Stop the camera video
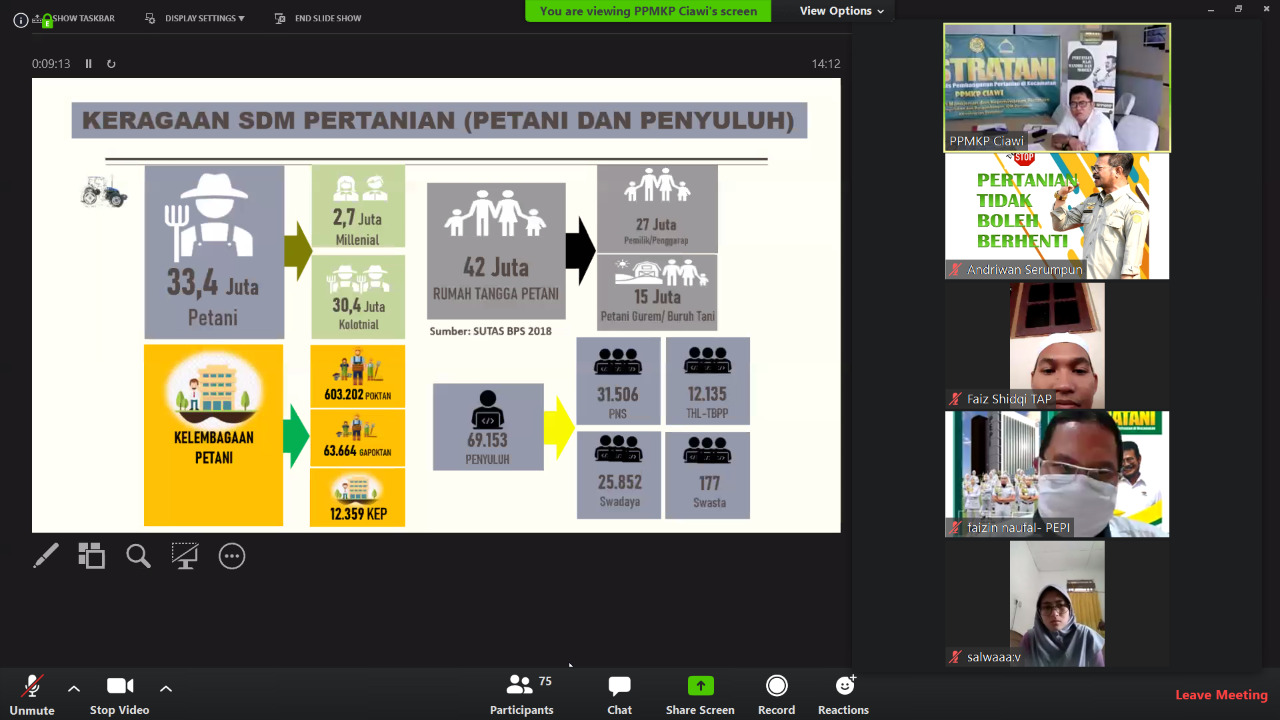The image size is (1280, 720). (119, 694)
